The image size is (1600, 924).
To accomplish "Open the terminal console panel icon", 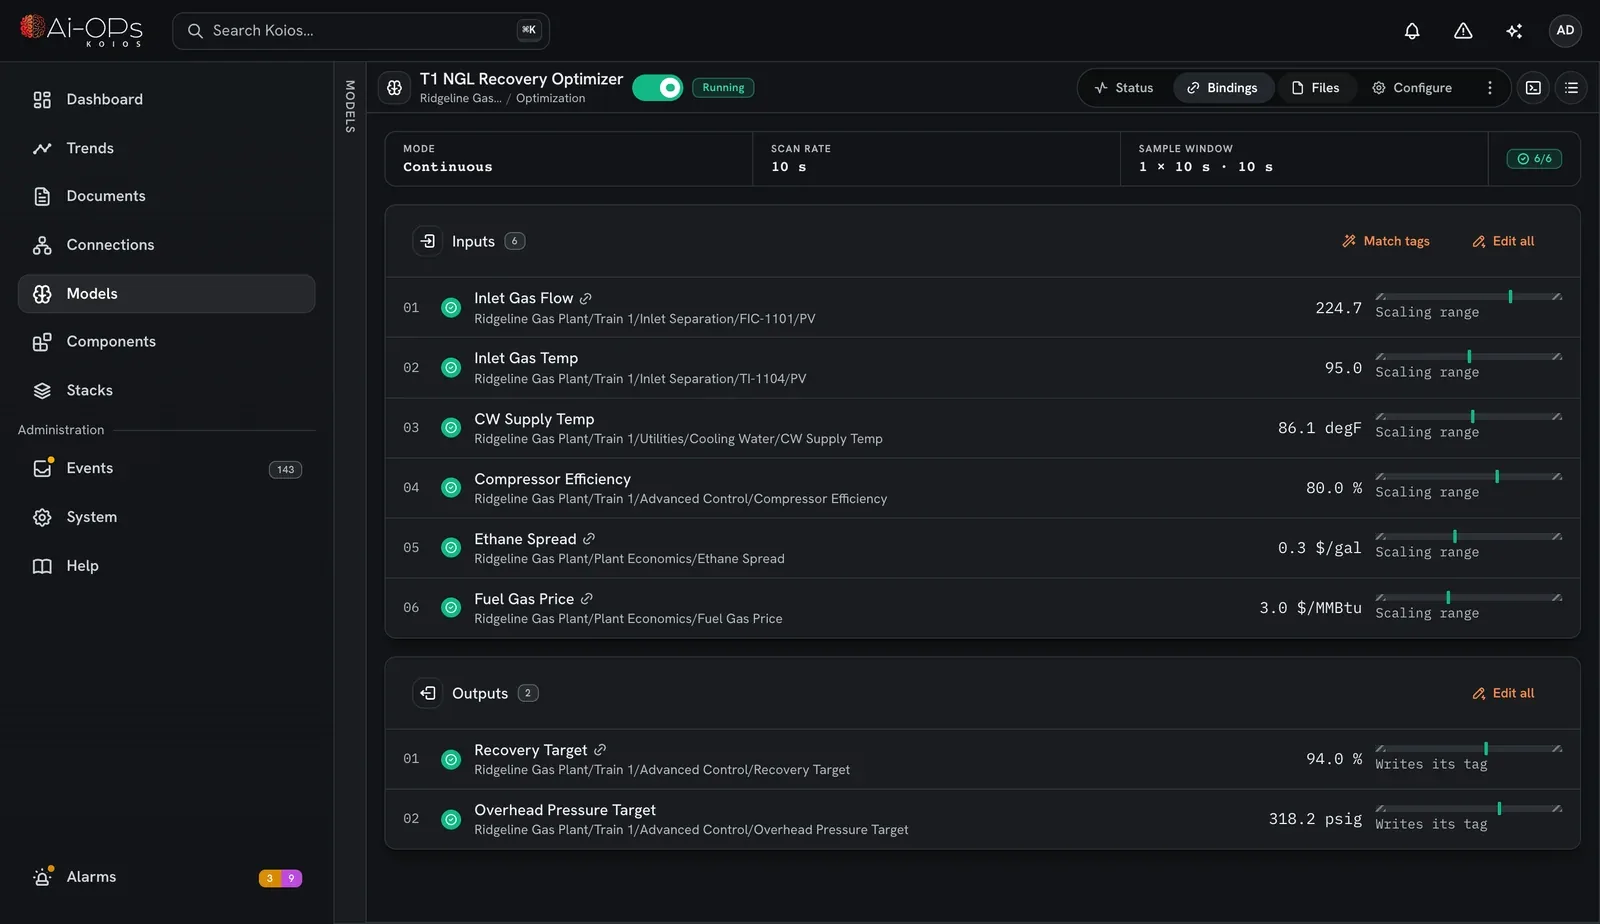I will 1533,88.
